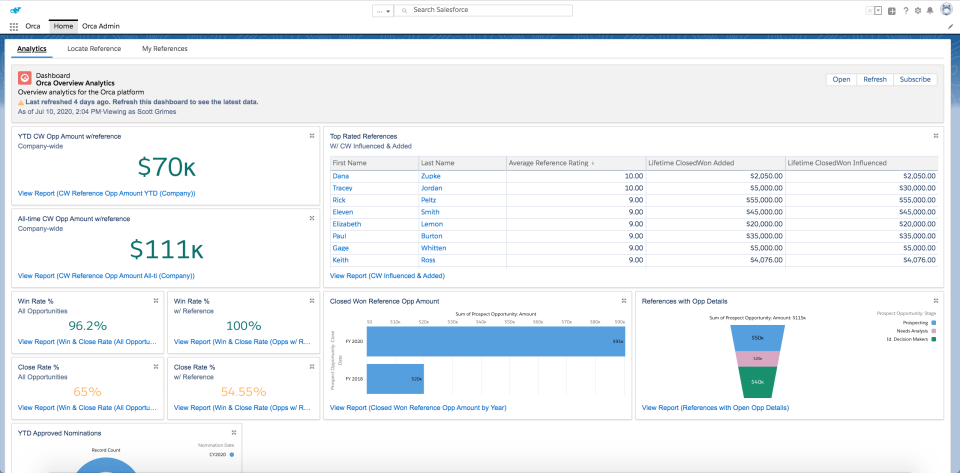Viewport: 960px width, 473px height.
Task: Click the $50k funnel segment
Action: click(757, 338)
